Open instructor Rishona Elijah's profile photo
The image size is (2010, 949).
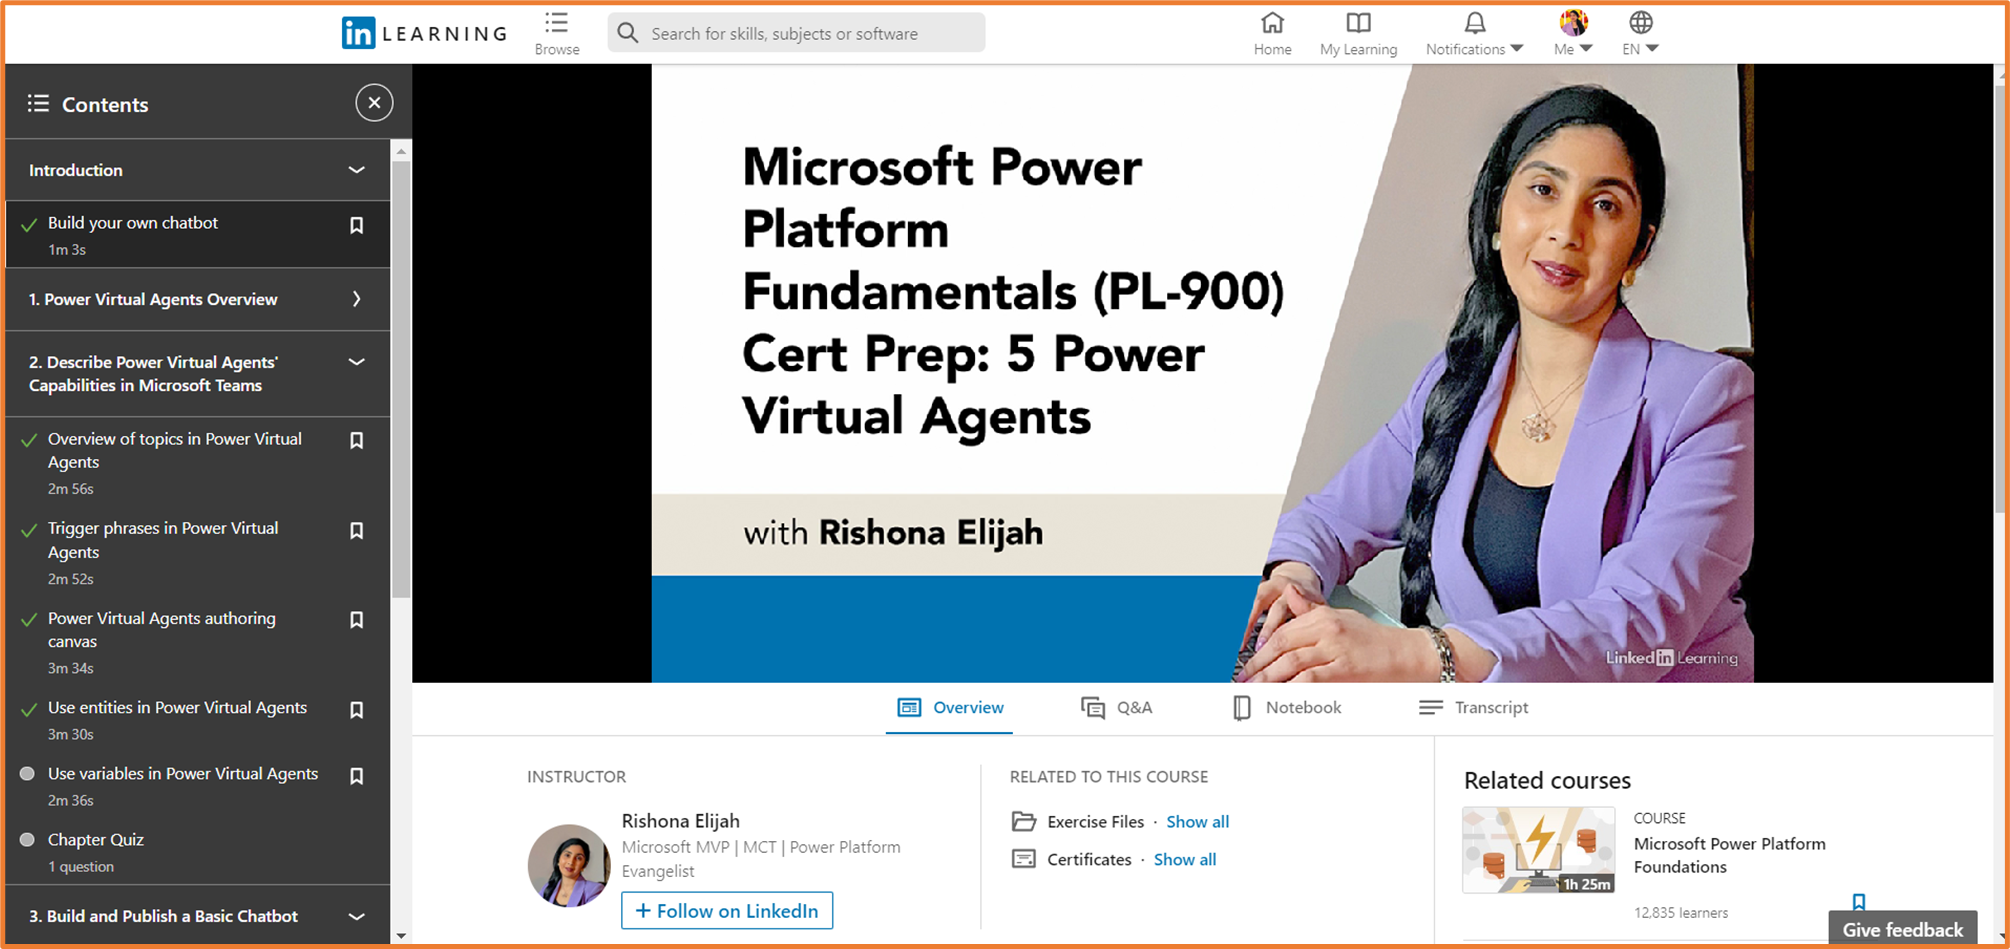point(569,865)
